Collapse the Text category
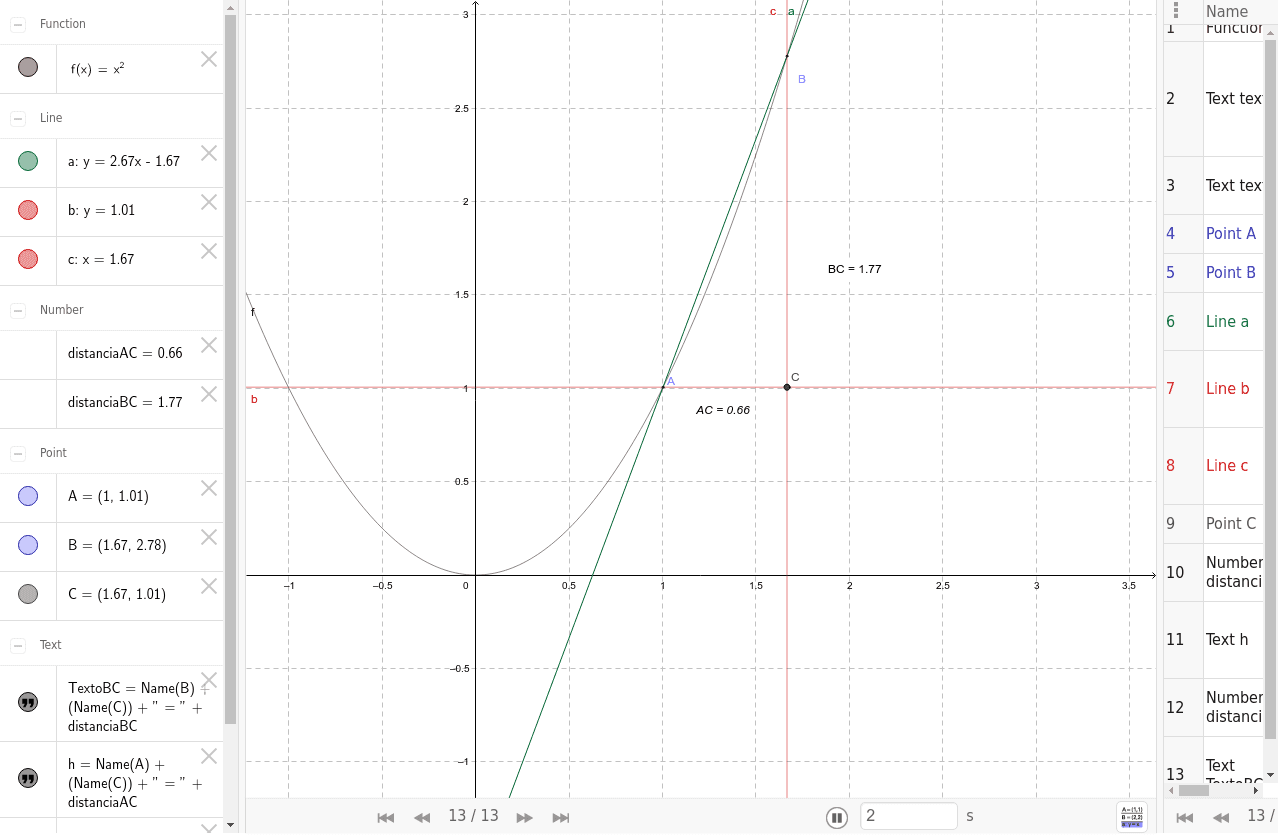Screen dimensions: 1280x835 coord(18,645)
